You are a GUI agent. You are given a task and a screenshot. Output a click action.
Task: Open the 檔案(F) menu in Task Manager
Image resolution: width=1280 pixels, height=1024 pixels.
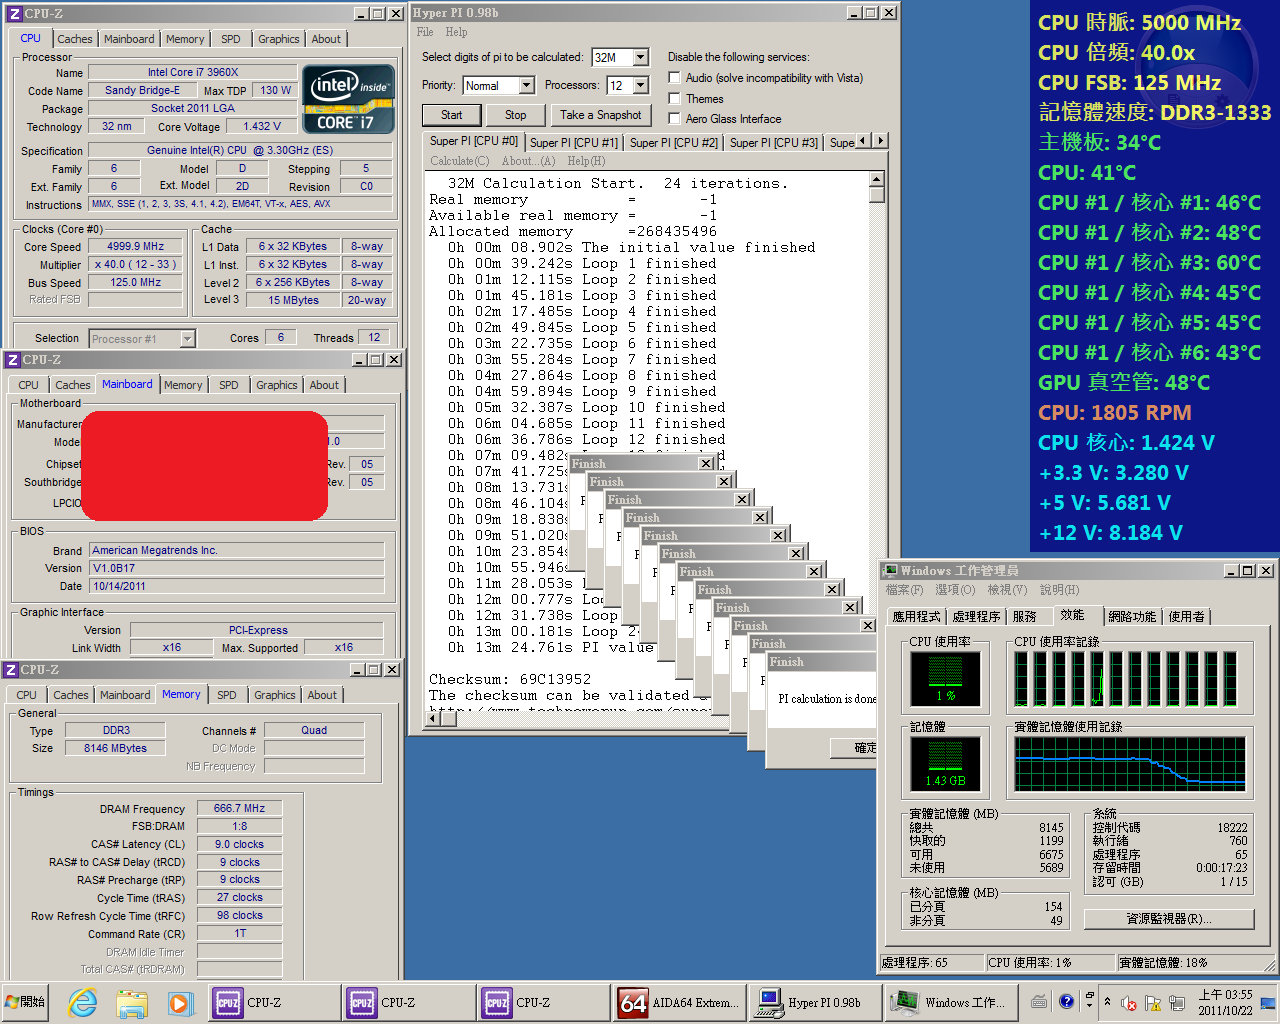[905, 590]
